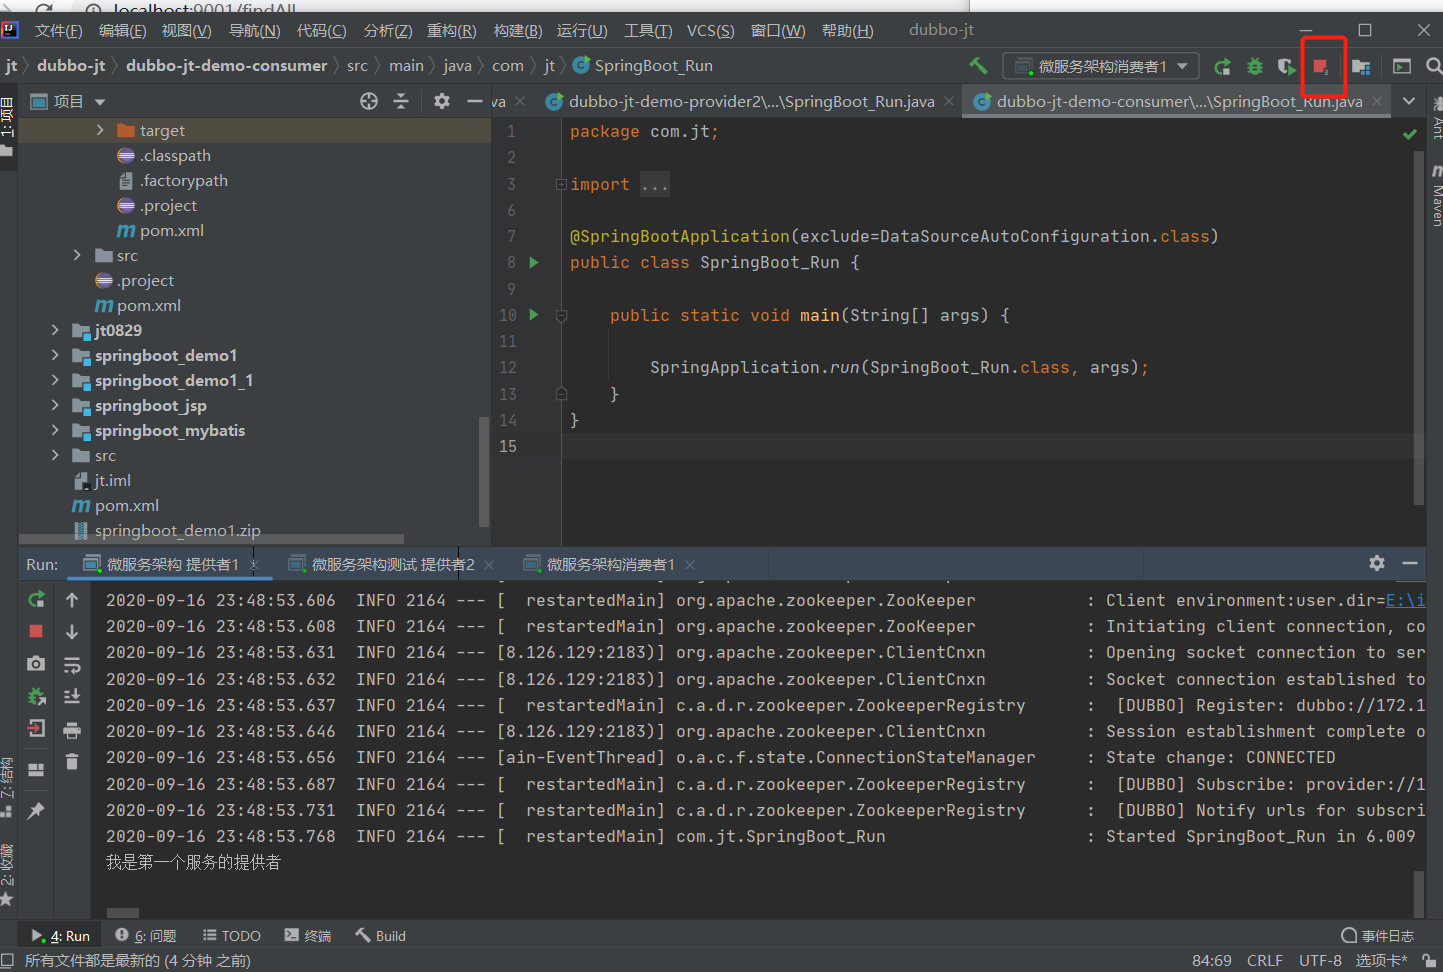Screen dimensions: 1443x972
Task: Click attach debugger green bug icon
Action: [x=36, y=696]
